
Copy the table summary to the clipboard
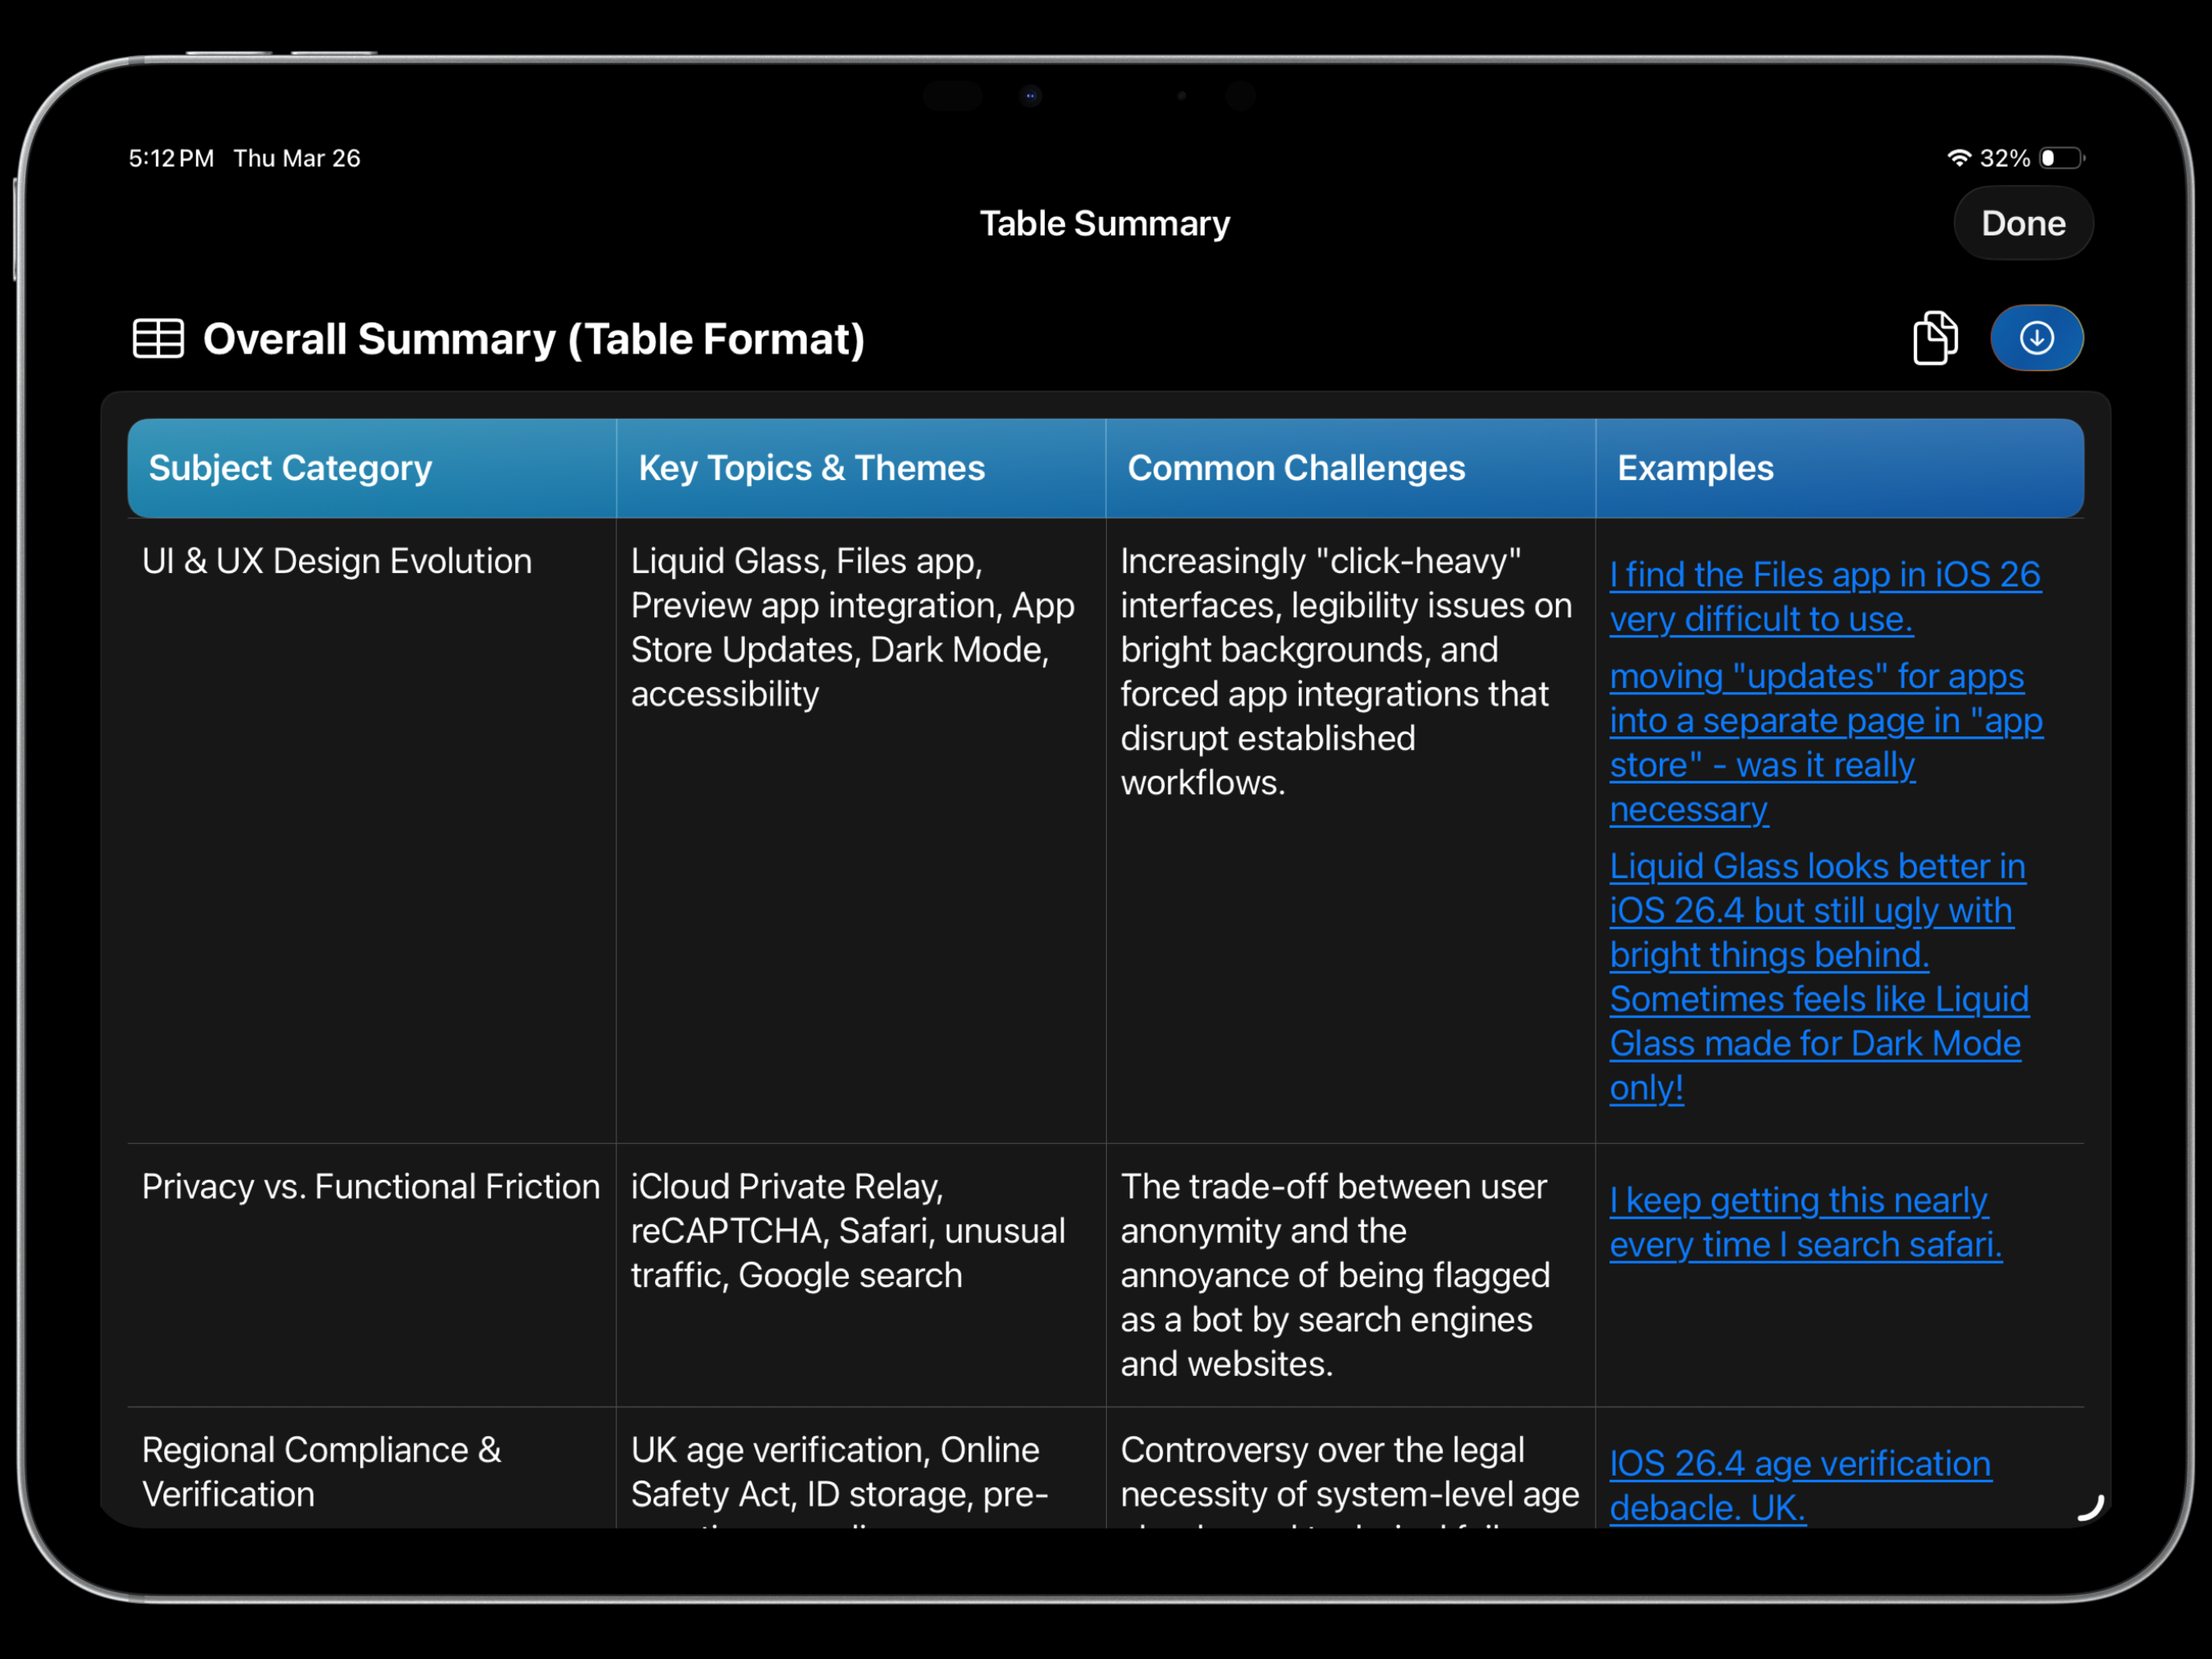tap(1934, 338)
